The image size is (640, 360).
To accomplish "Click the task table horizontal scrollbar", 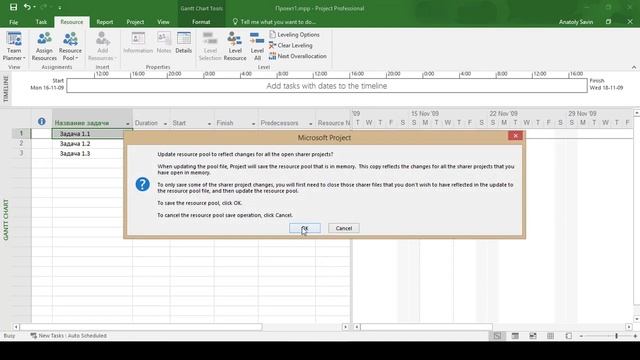I will tap(141, 327).
